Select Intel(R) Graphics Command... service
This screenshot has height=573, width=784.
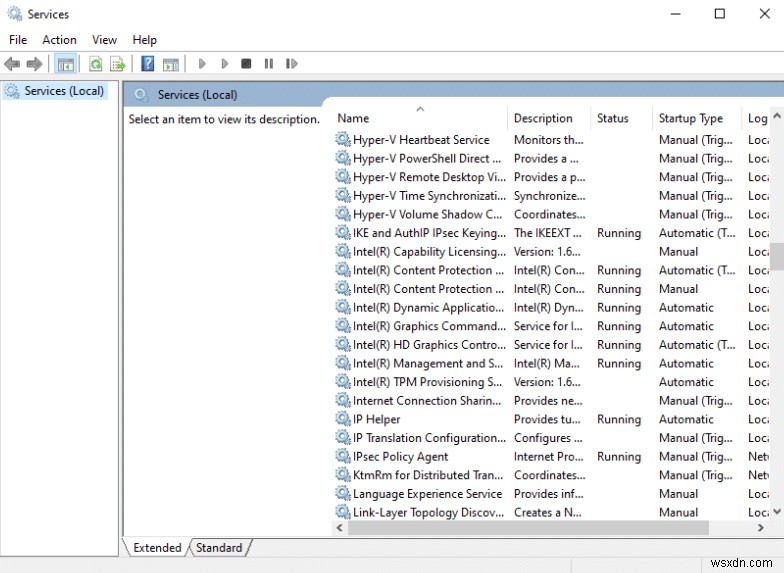(429, 326)
